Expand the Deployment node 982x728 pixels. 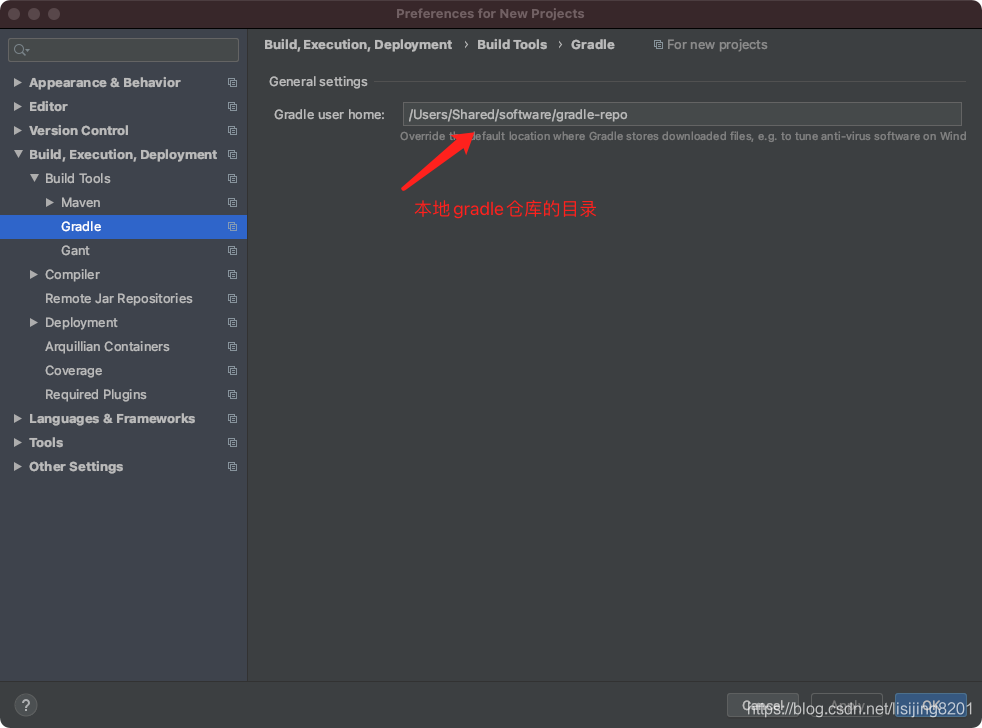34,322
